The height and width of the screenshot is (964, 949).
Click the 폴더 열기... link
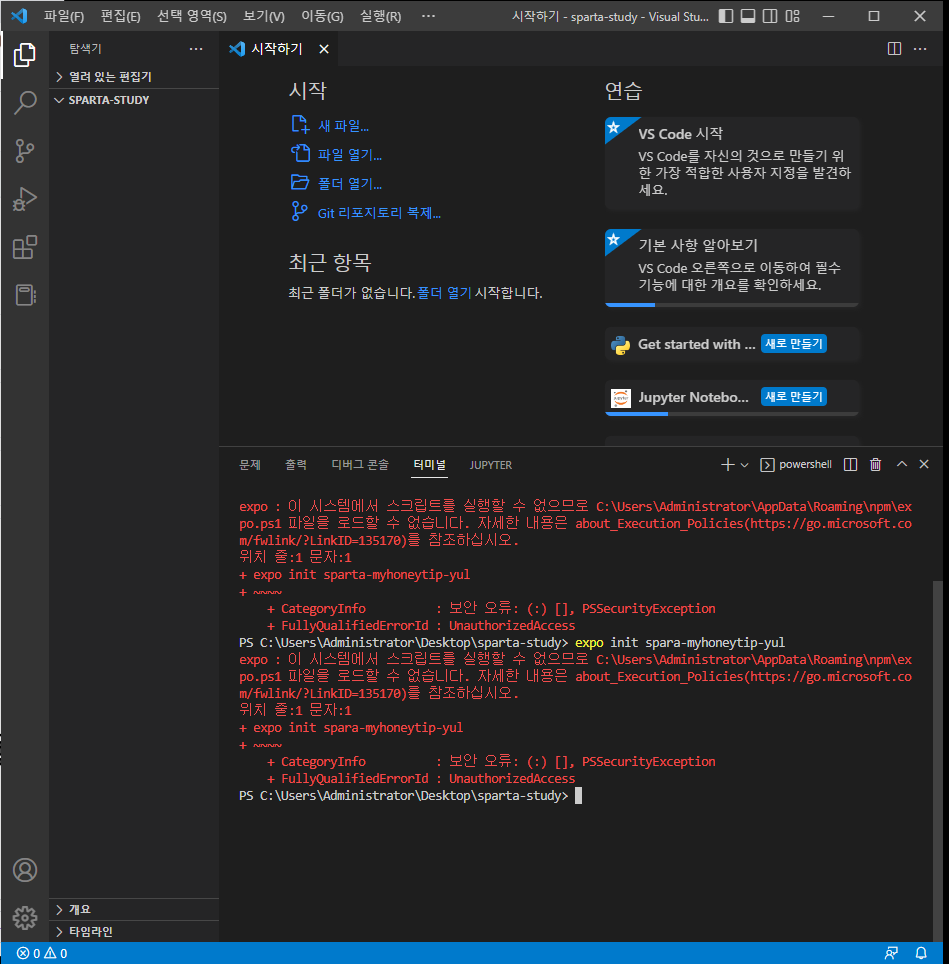click(350, 184)
